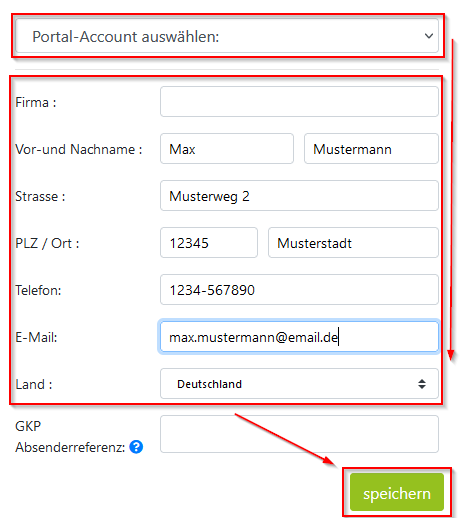Image resolution: width=460 pixels, height=518 pixels.
Task: Click the blue help icon beside Absenderreferenz
Action: [x=136, y=447]
